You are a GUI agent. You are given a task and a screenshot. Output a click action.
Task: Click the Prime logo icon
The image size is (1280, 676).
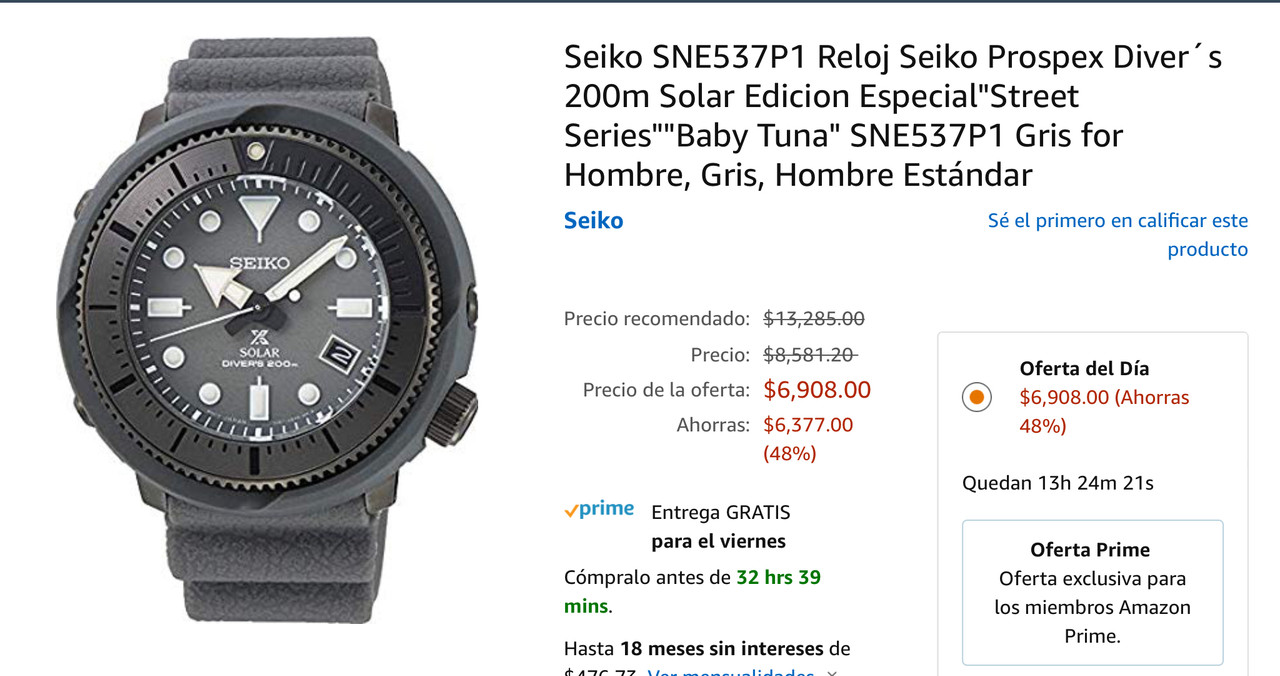599,509
